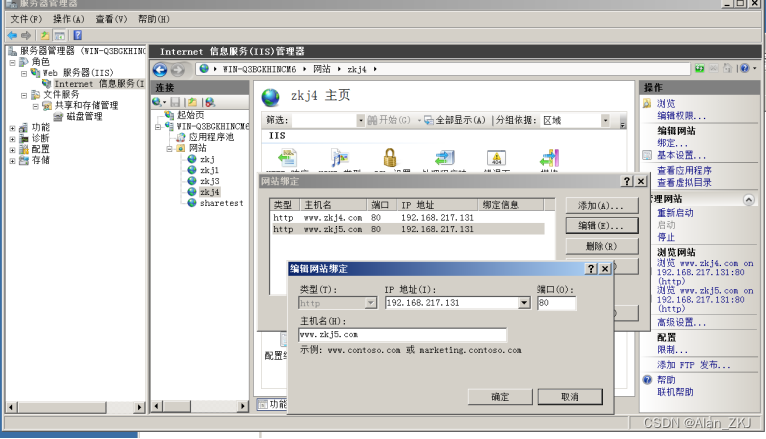Click the 编辑权限... link
Viewport: 766px width, 439px height.
[681, 116]
